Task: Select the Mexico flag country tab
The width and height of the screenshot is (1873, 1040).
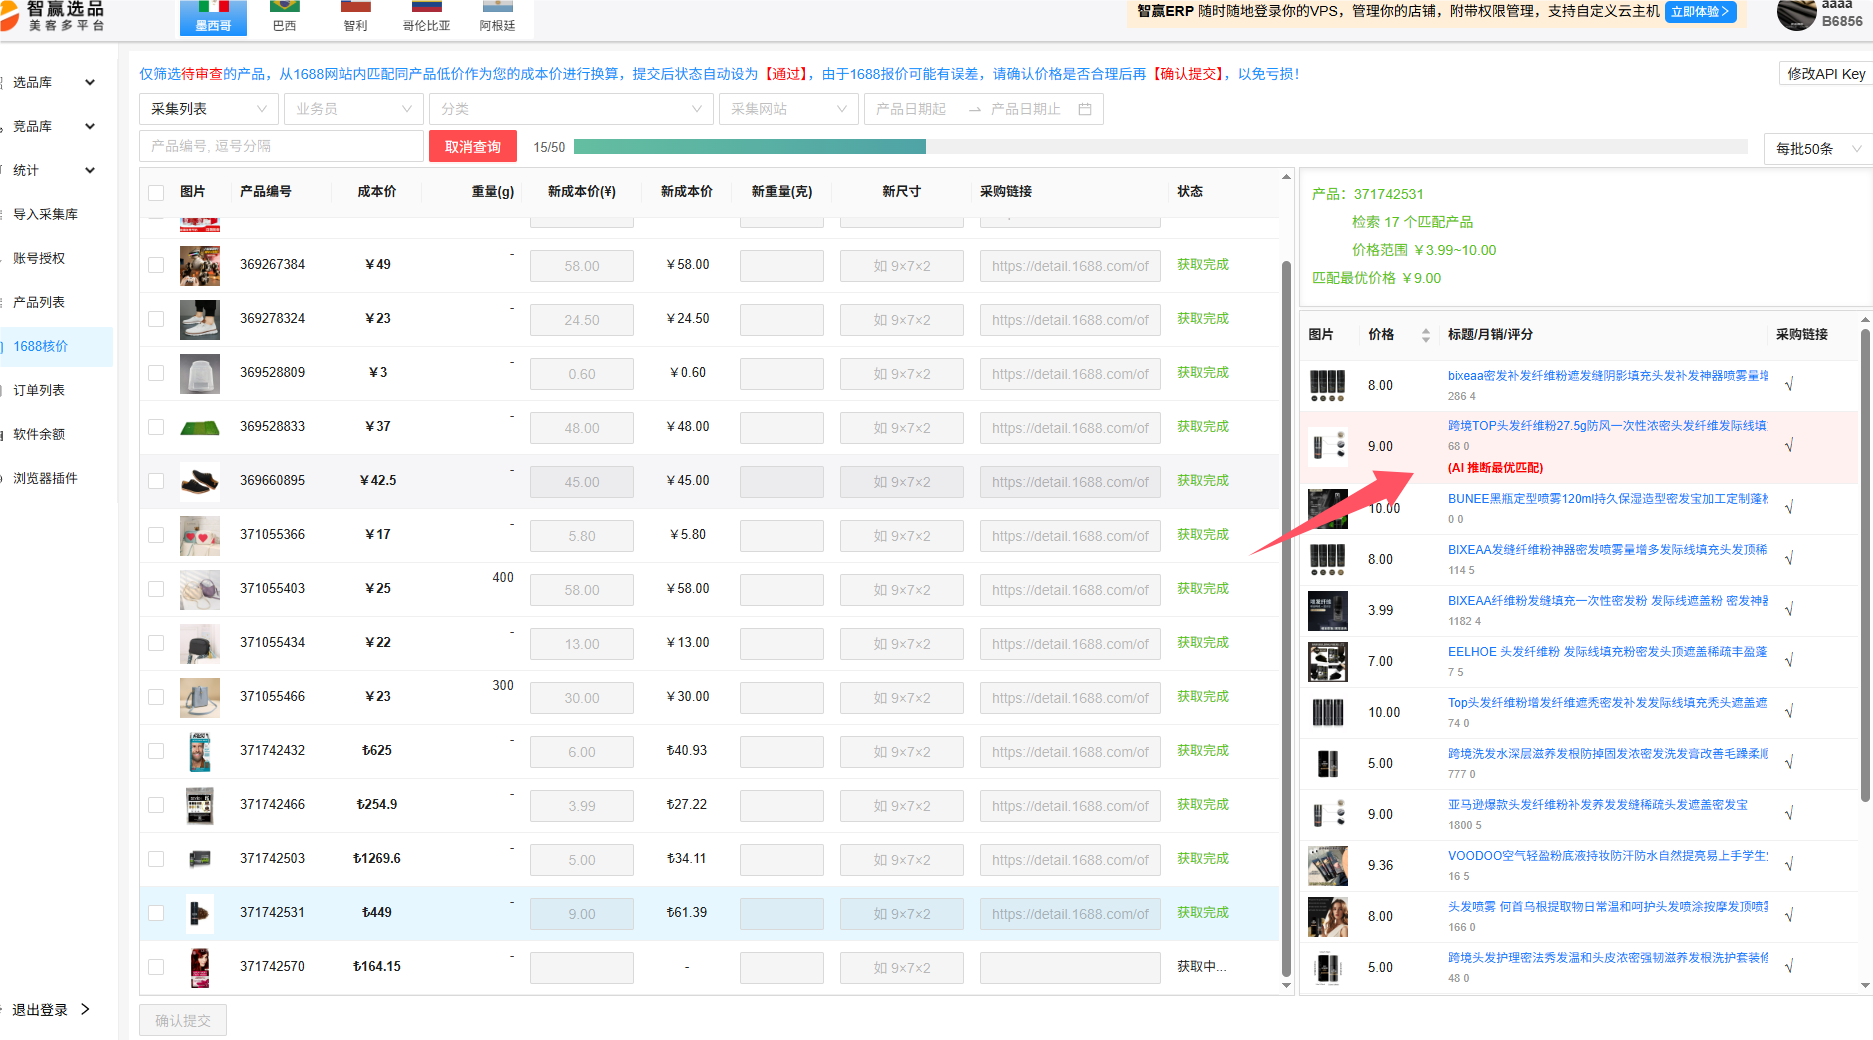Action: point(213,17)
